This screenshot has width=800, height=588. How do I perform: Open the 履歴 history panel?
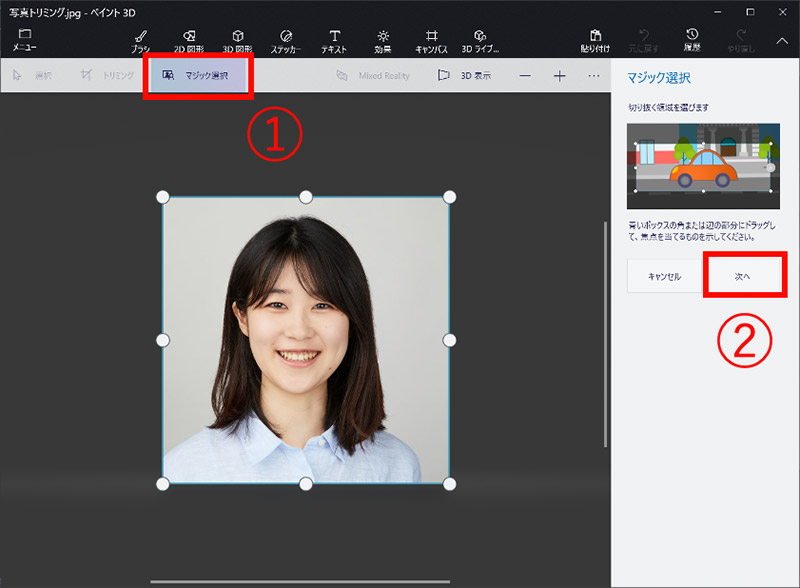pyautogui.click(x=692, y=40)
